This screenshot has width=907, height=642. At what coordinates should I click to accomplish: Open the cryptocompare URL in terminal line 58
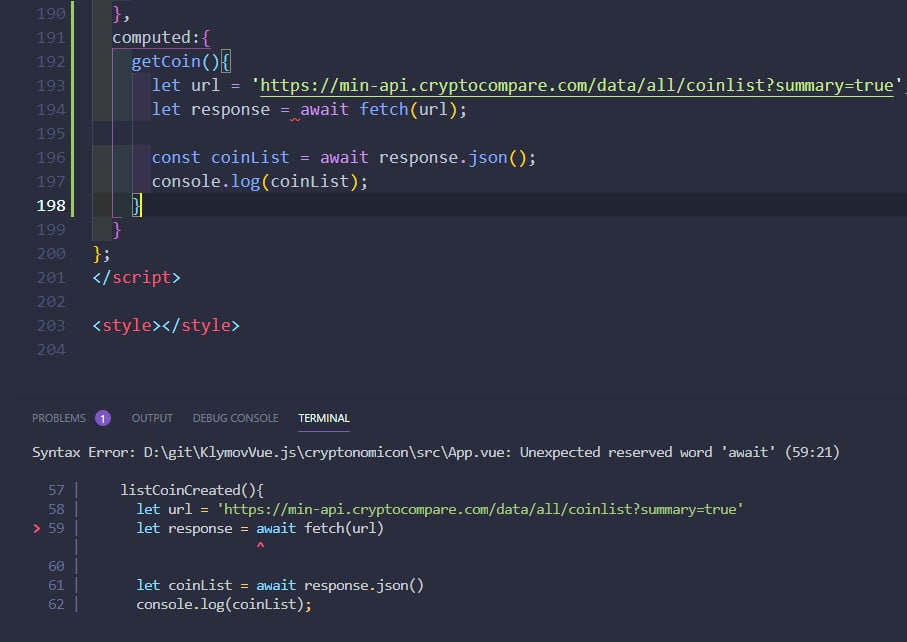[x=480, y=509]
